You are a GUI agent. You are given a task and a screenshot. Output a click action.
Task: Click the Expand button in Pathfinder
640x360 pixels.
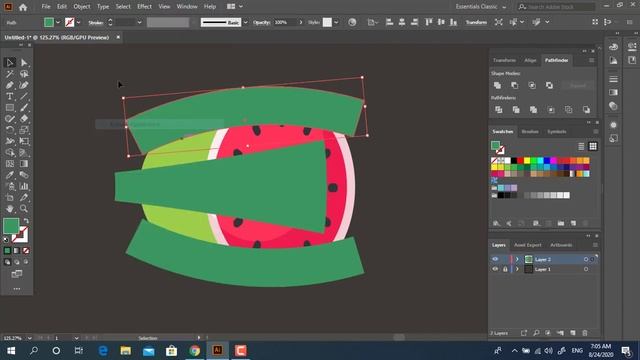(x=578, y=85)
